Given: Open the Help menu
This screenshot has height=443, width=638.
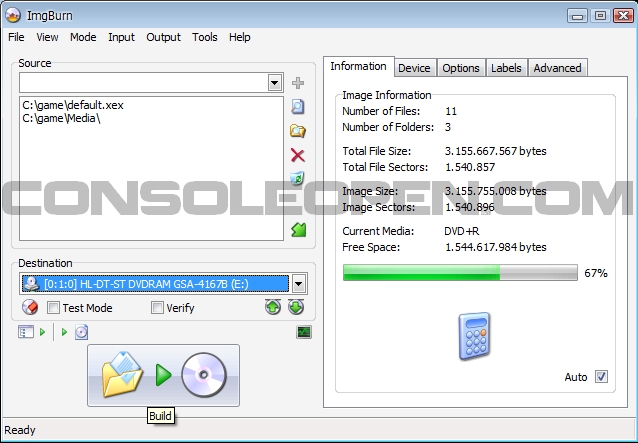Looking at the screenshot, I should (240, 37).
